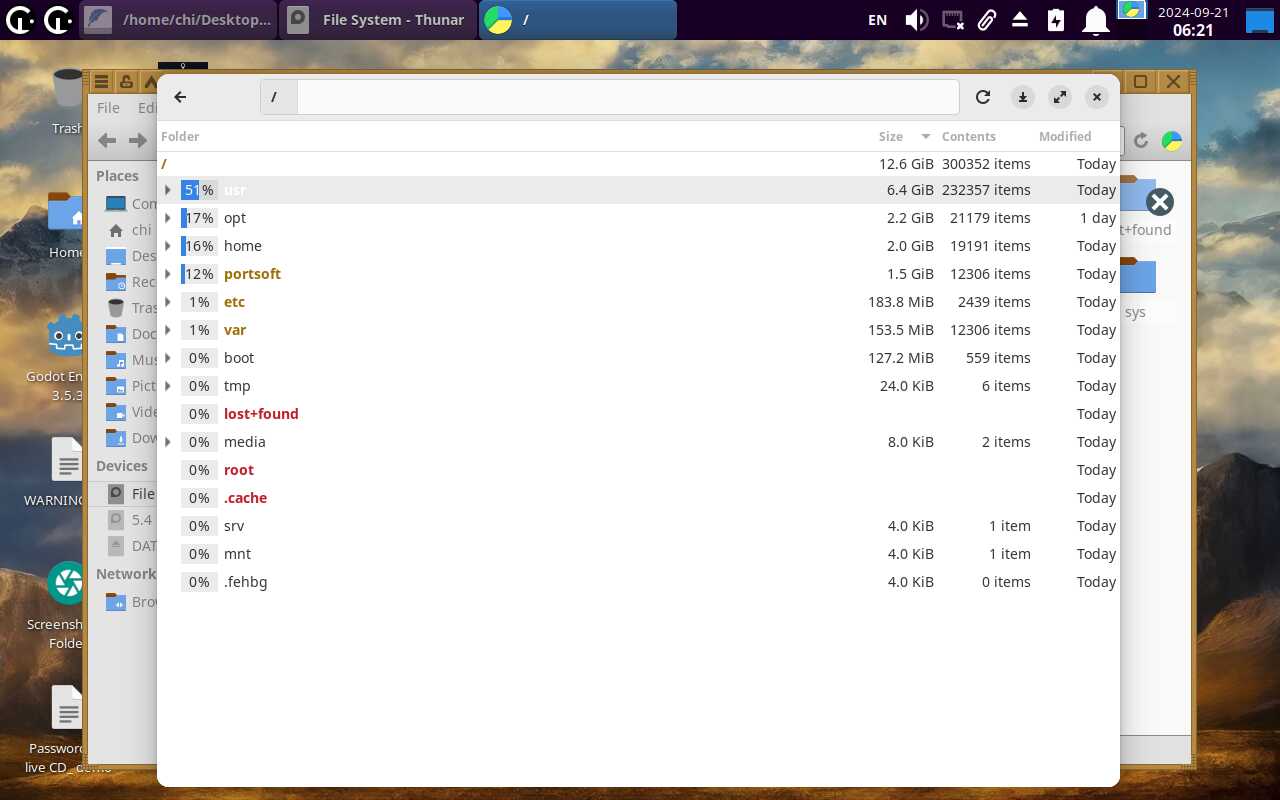The image size is (1280, 800).
Task: Expand the tmp folder row
Action: [x=168, y=386]
